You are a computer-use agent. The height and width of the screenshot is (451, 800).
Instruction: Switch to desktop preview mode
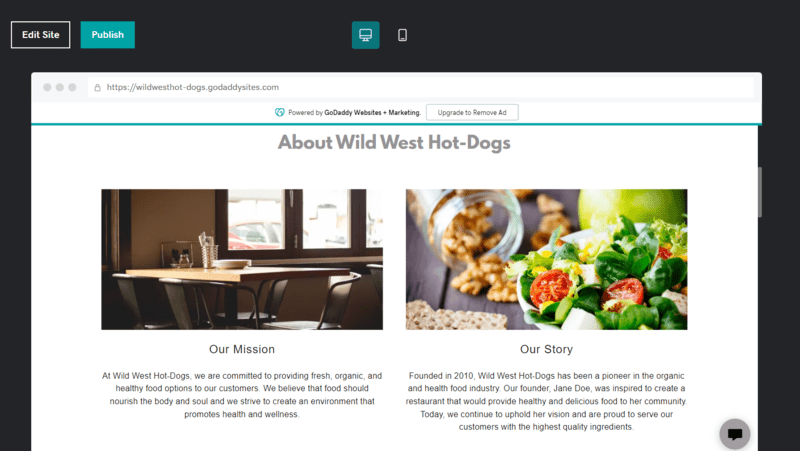coord(365,35)
